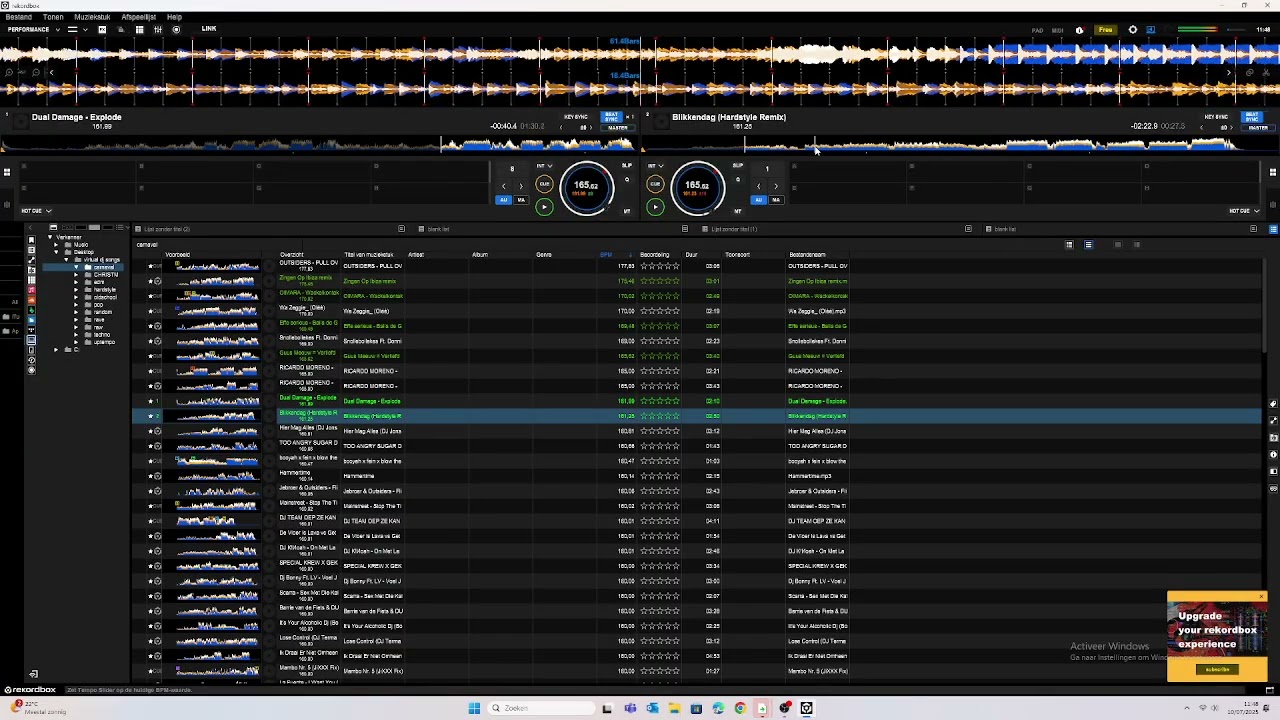Toggle BEAT SYNC on deck 2

pos(1252,117)
